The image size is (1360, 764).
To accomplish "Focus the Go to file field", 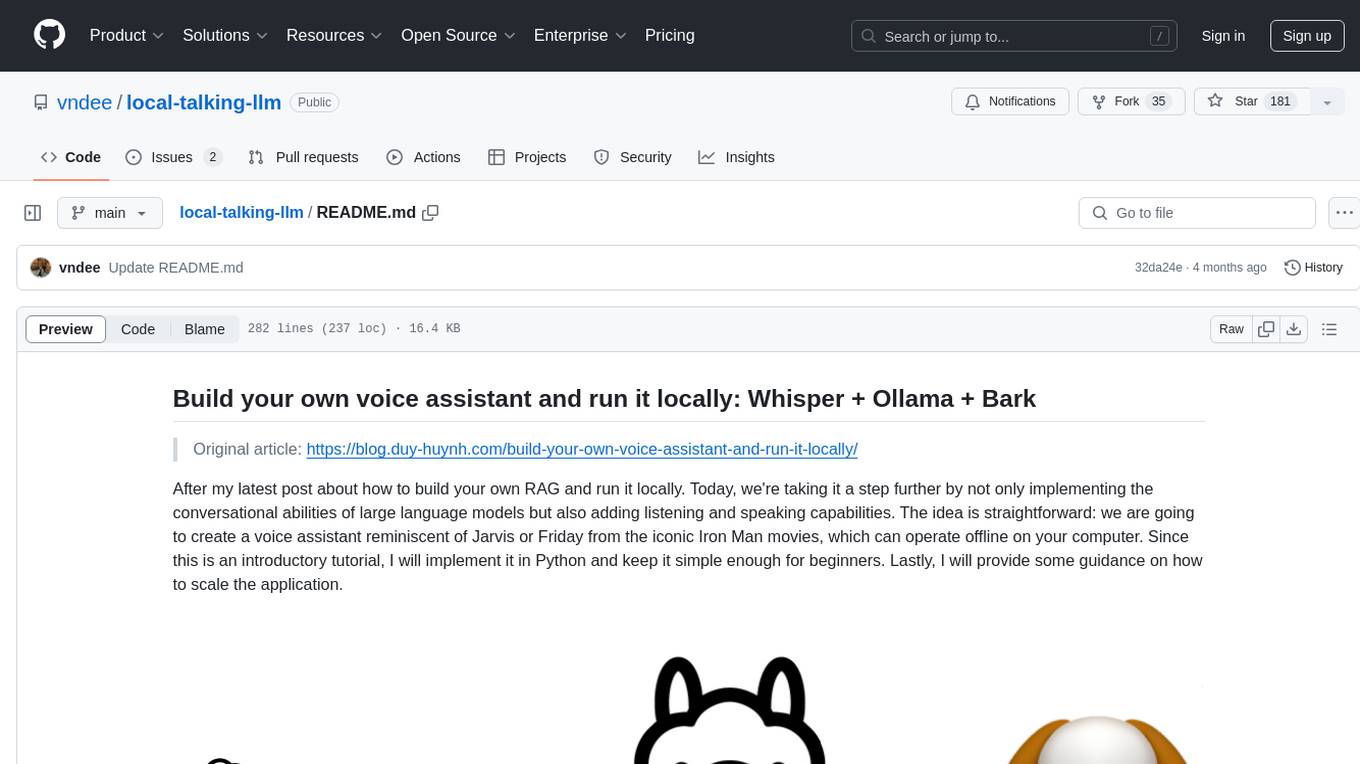I will point(1197,213).
